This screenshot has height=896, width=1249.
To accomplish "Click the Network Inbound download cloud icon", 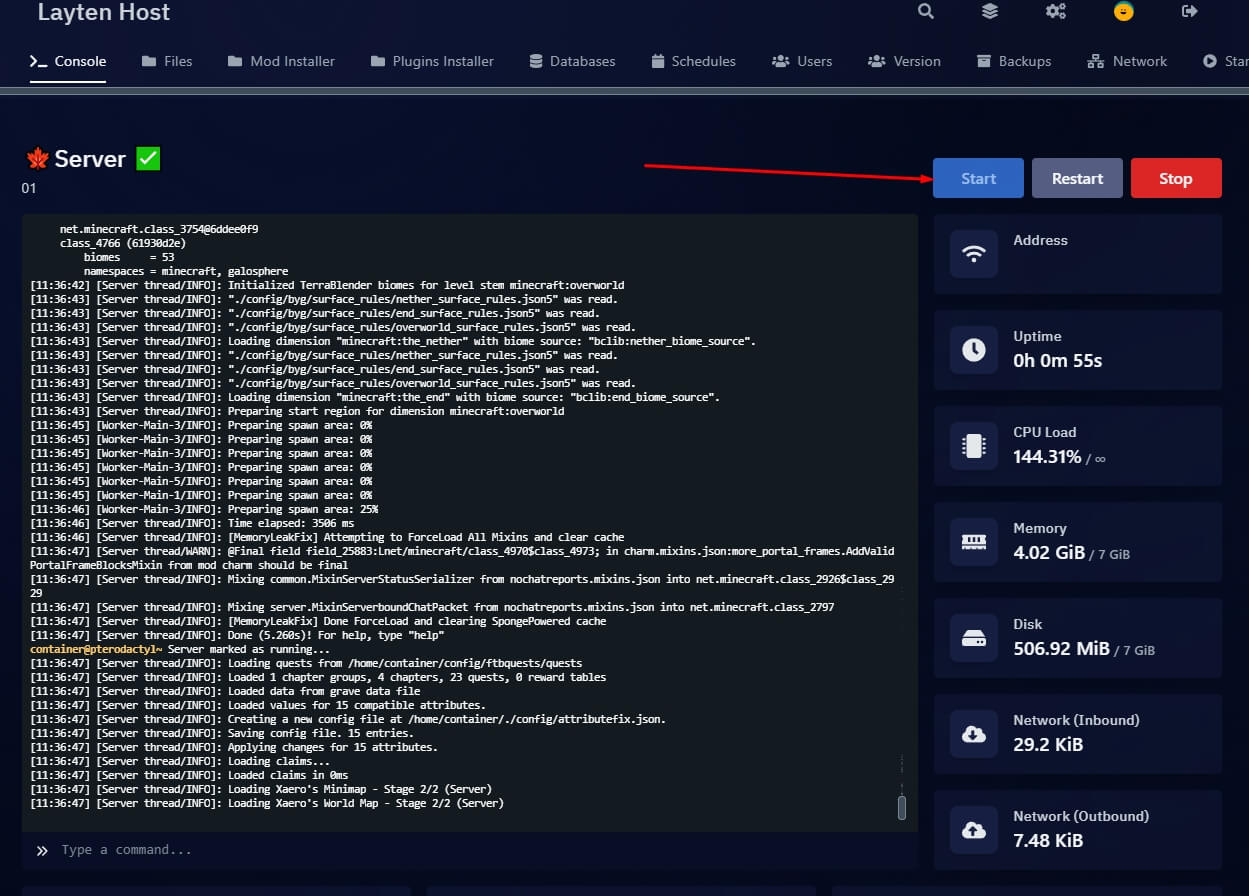I will pyautogui.click(x=973, y=734).
